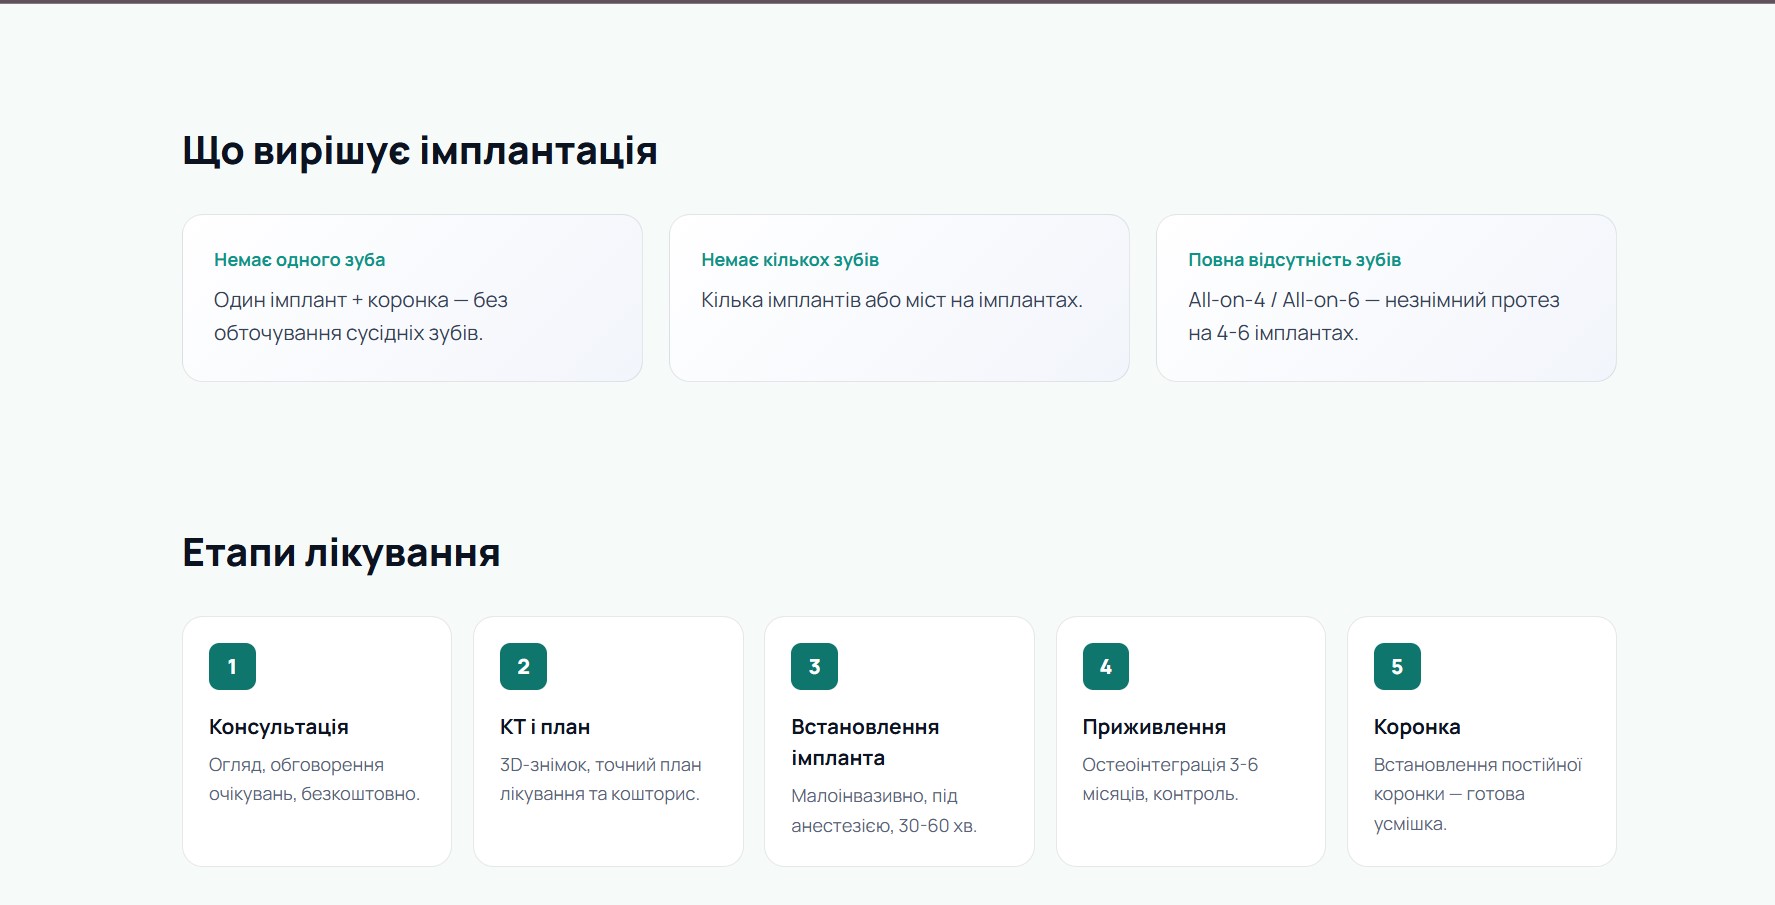Click the 'Коронка' step title
This screenshot has height=905, width=1775.
tap(1417, 727)
